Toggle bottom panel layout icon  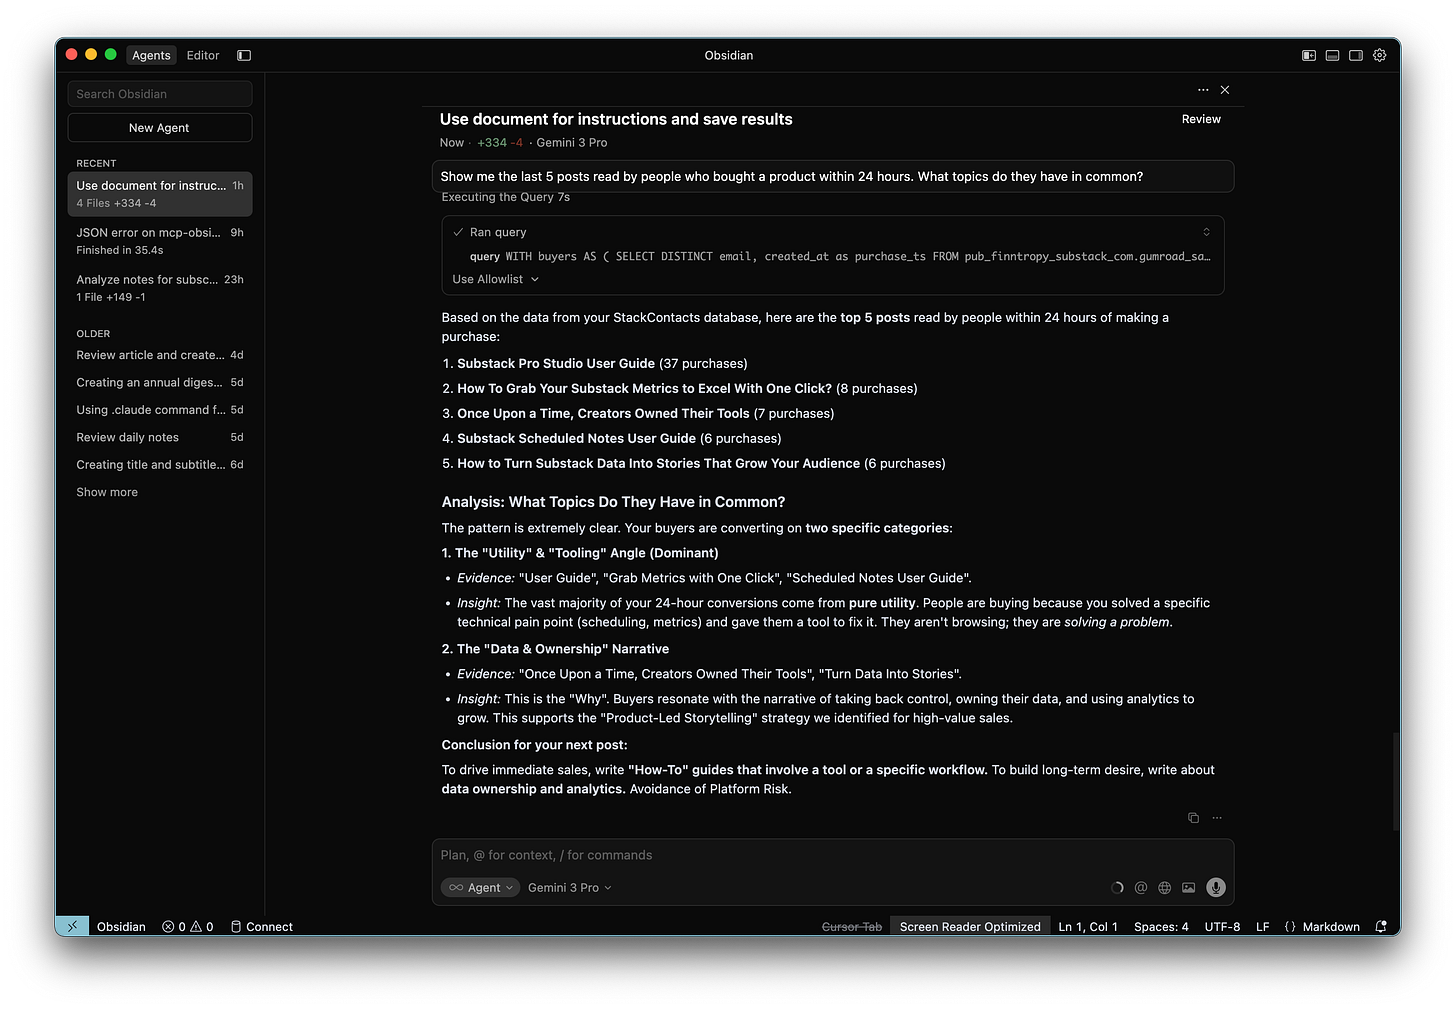1332,56
